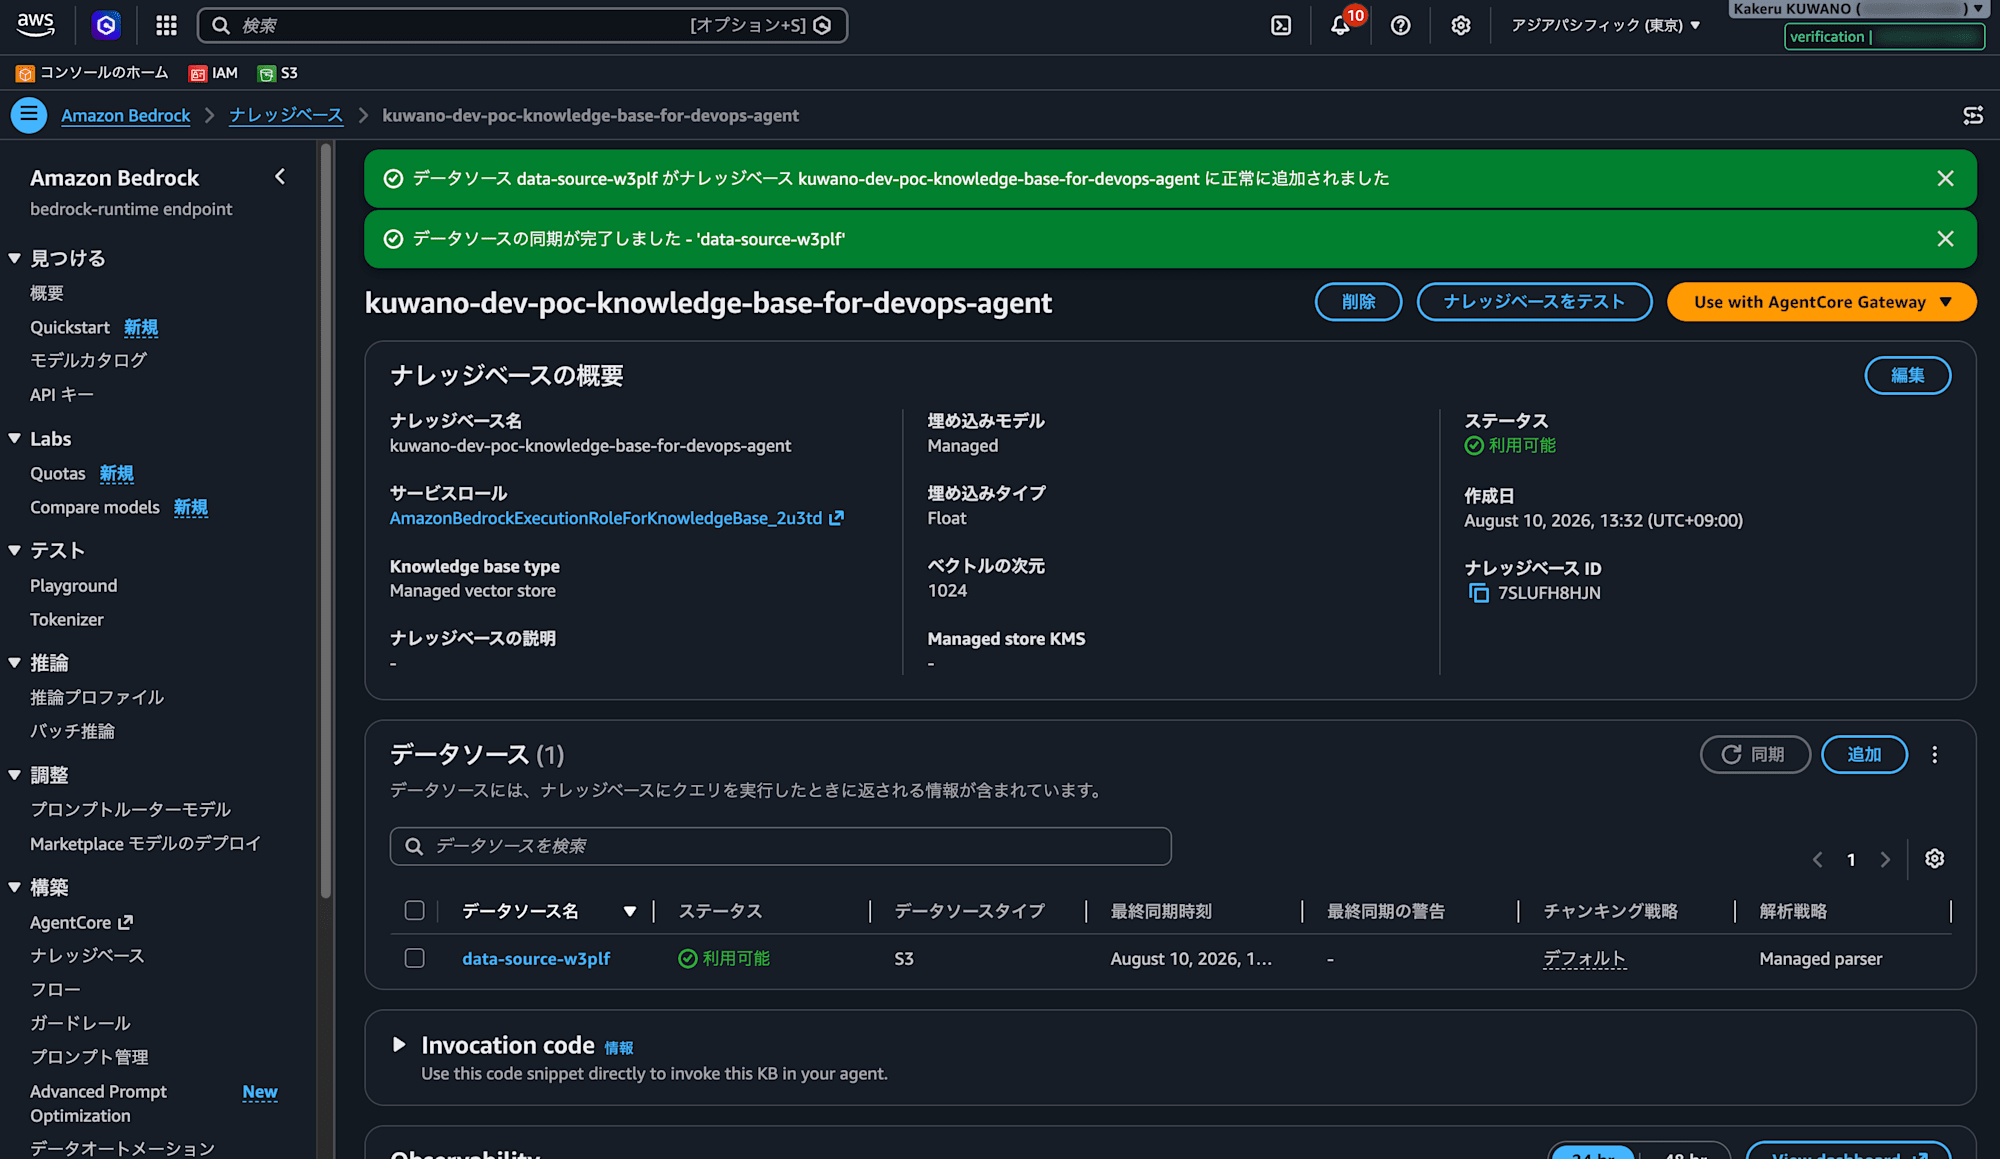Open Advanced Prompt Optimization in sidebar
Screen dimensions: 2000x1159
(98, 1104)
